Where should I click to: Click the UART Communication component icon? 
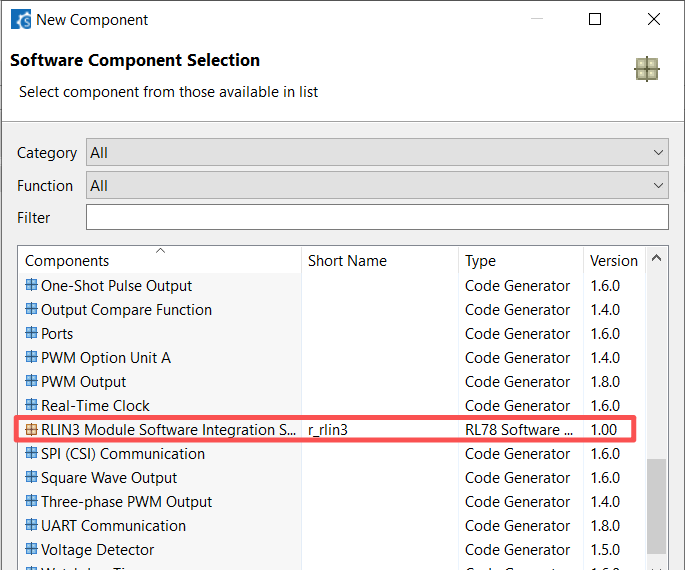[31, 526]
